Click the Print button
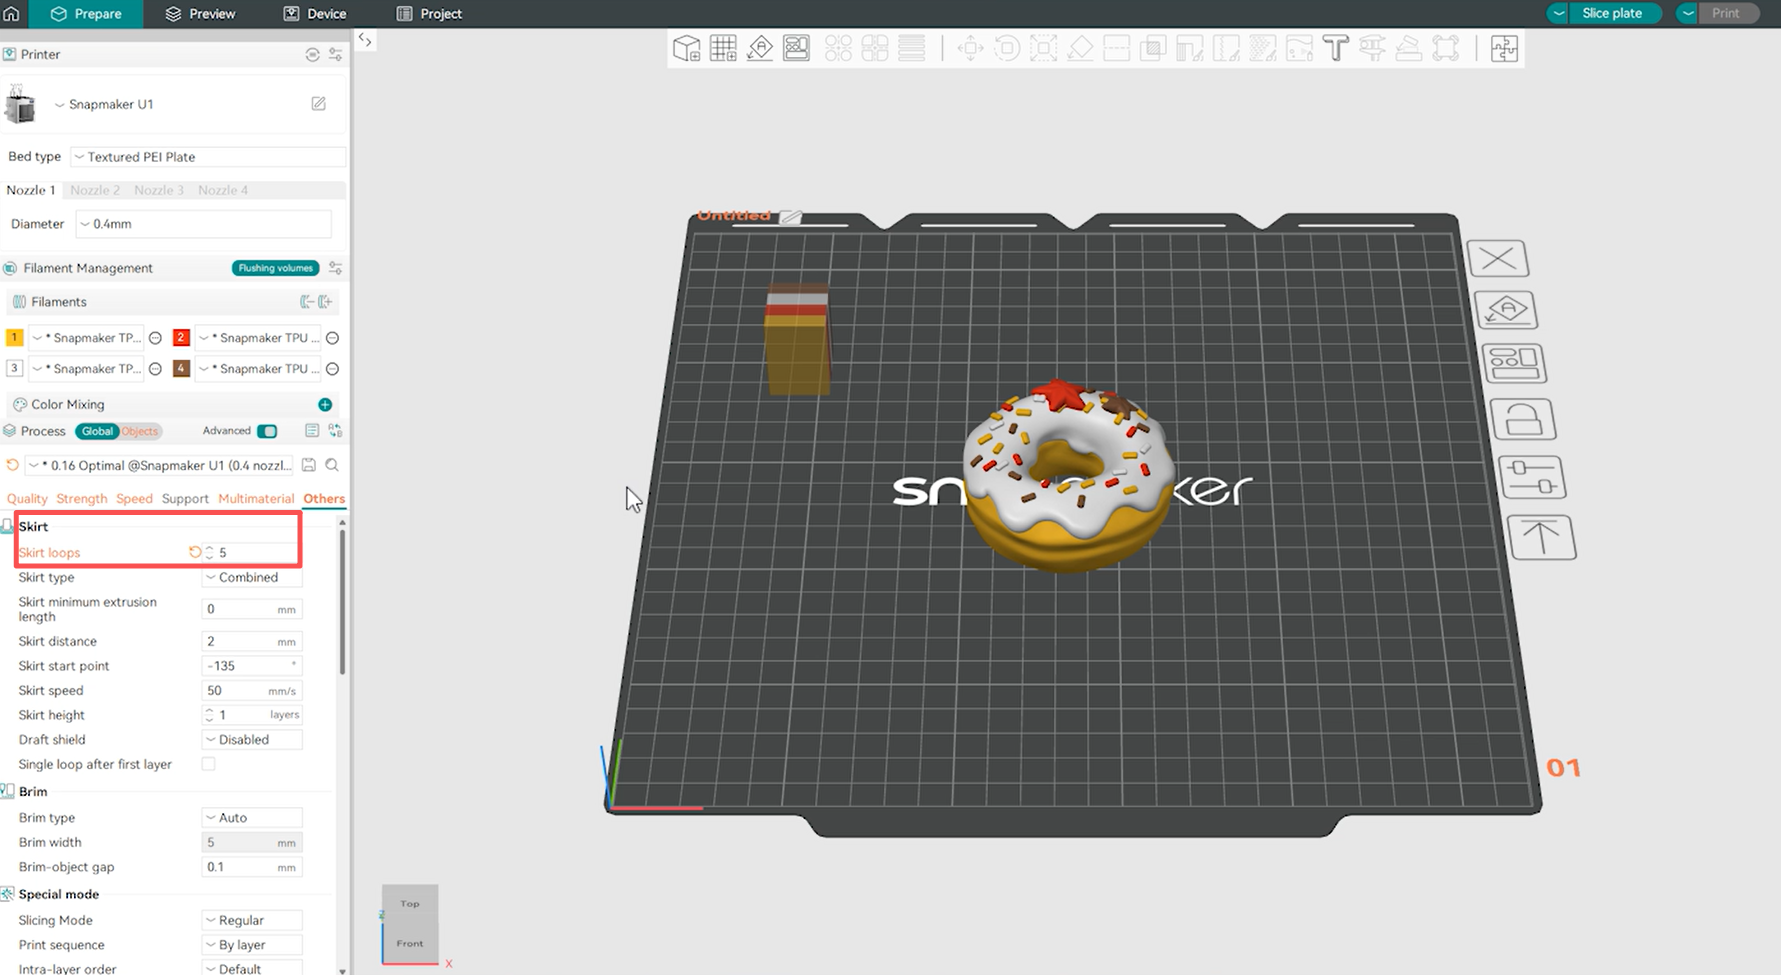Image resolution: width=1781 pixels, height=975 pixels. click(x=1726, y=13)
